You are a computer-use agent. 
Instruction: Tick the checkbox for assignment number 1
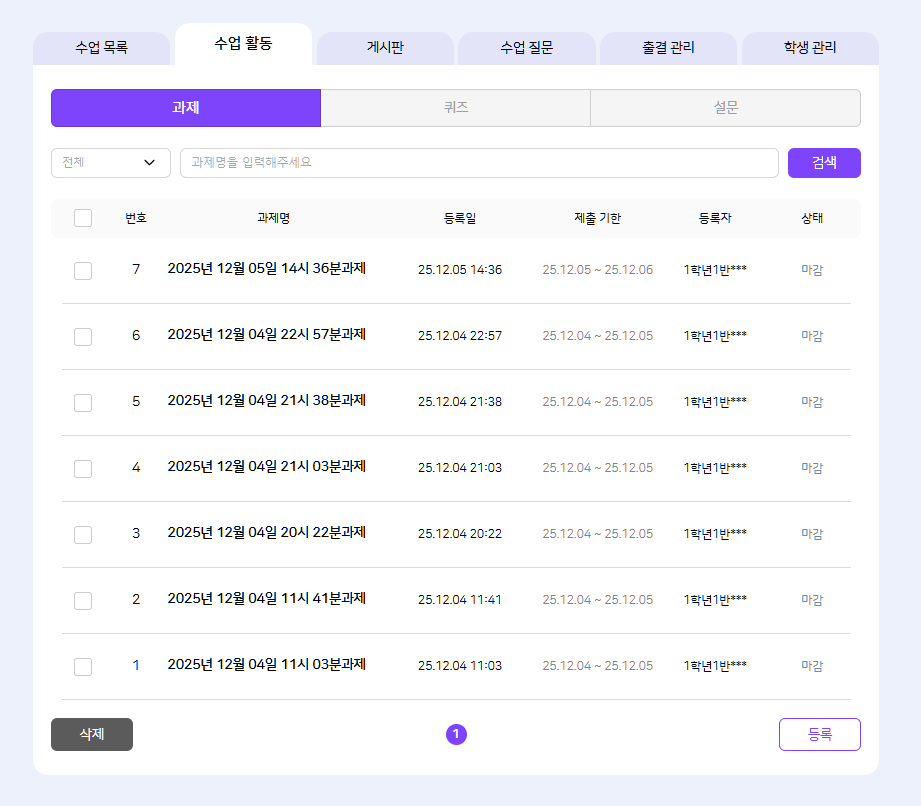pyautogui.click(x=83, y=666)
